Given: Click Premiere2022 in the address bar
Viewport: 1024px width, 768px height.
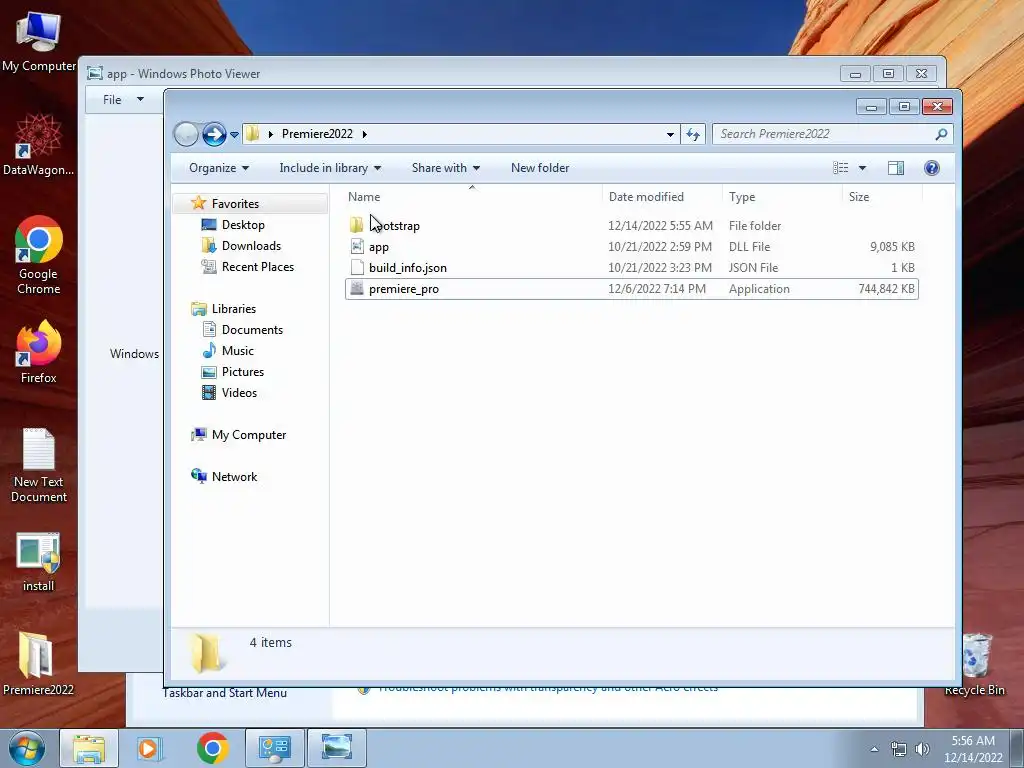Looking at the screenshot, I should pyautogui.click(x=317, y=134).
